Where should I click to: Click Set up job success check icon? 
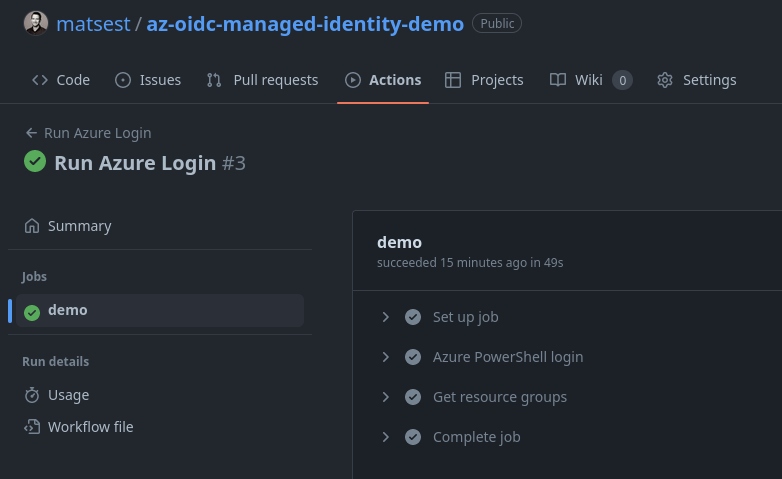click(x=413, y=317)
